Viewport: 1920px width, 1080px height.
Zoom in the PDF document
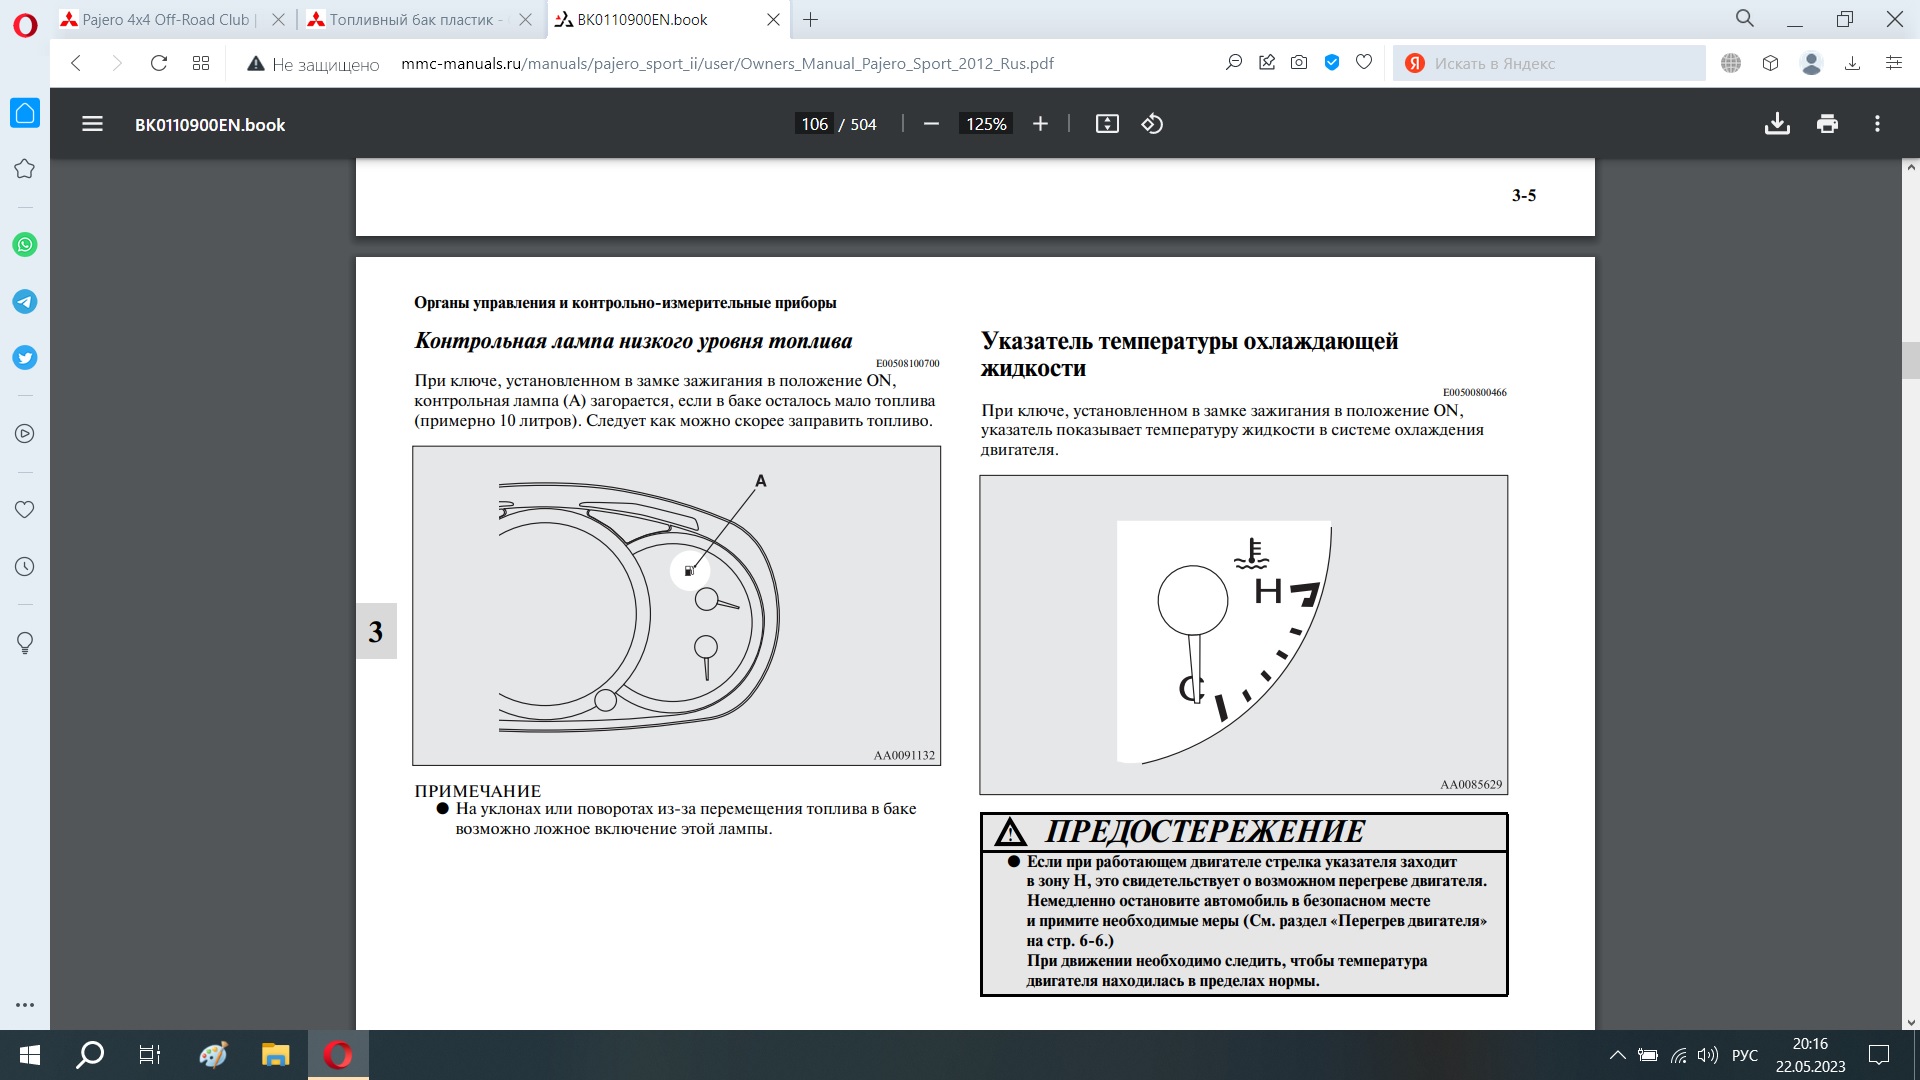1040,124
